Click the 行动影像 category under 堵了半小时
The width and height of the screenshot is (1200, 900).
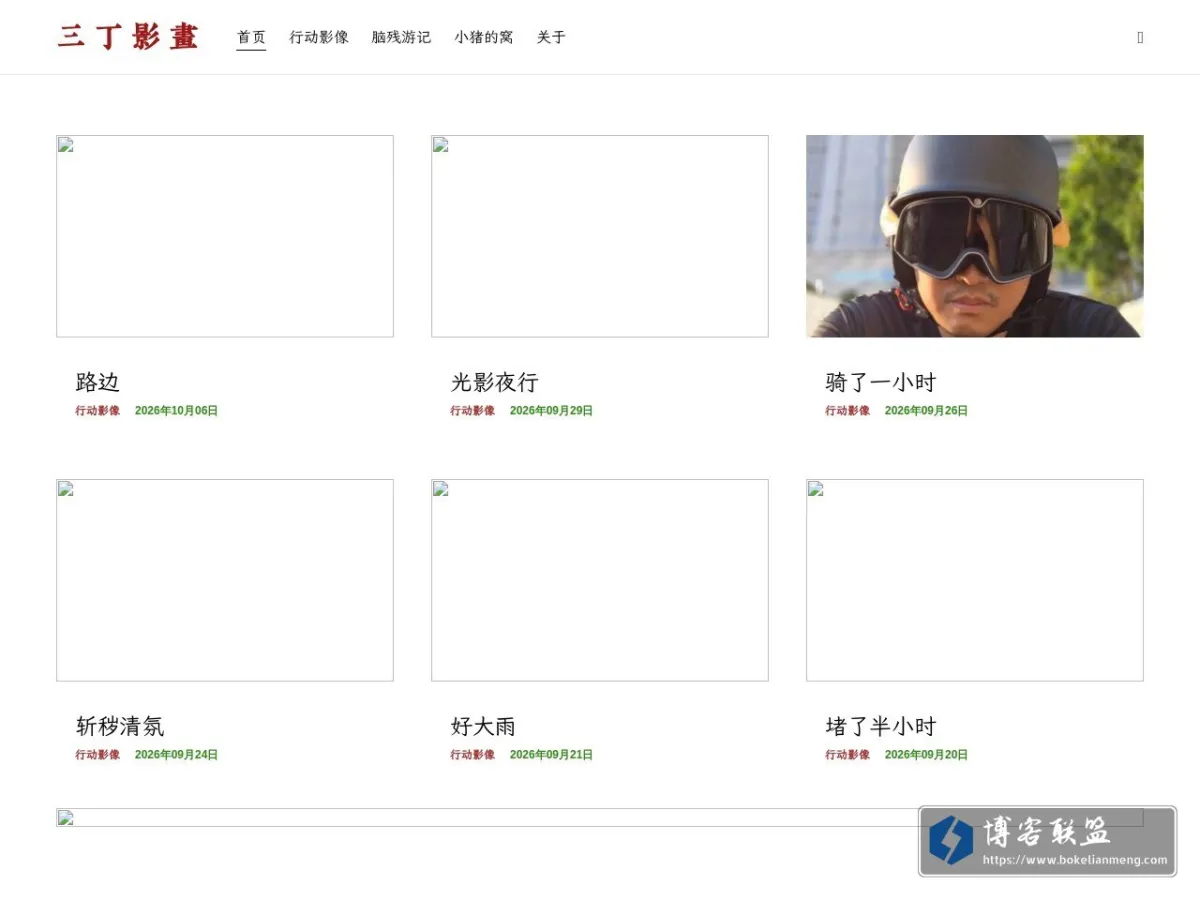click(x=848, y=755)
